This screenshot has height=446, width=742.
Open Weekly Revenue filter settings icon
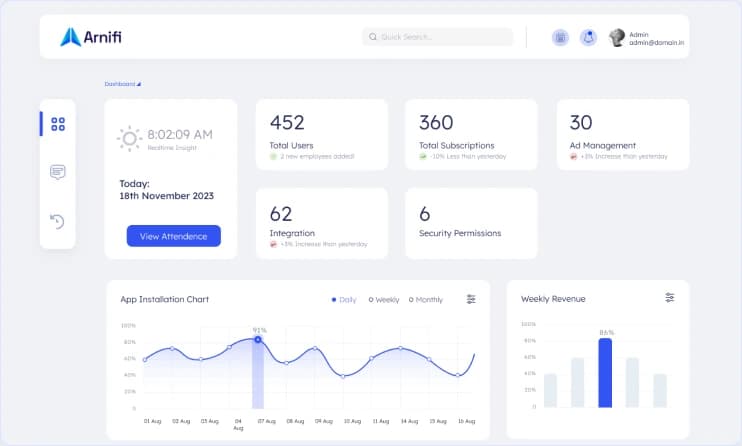click(670, 297)
